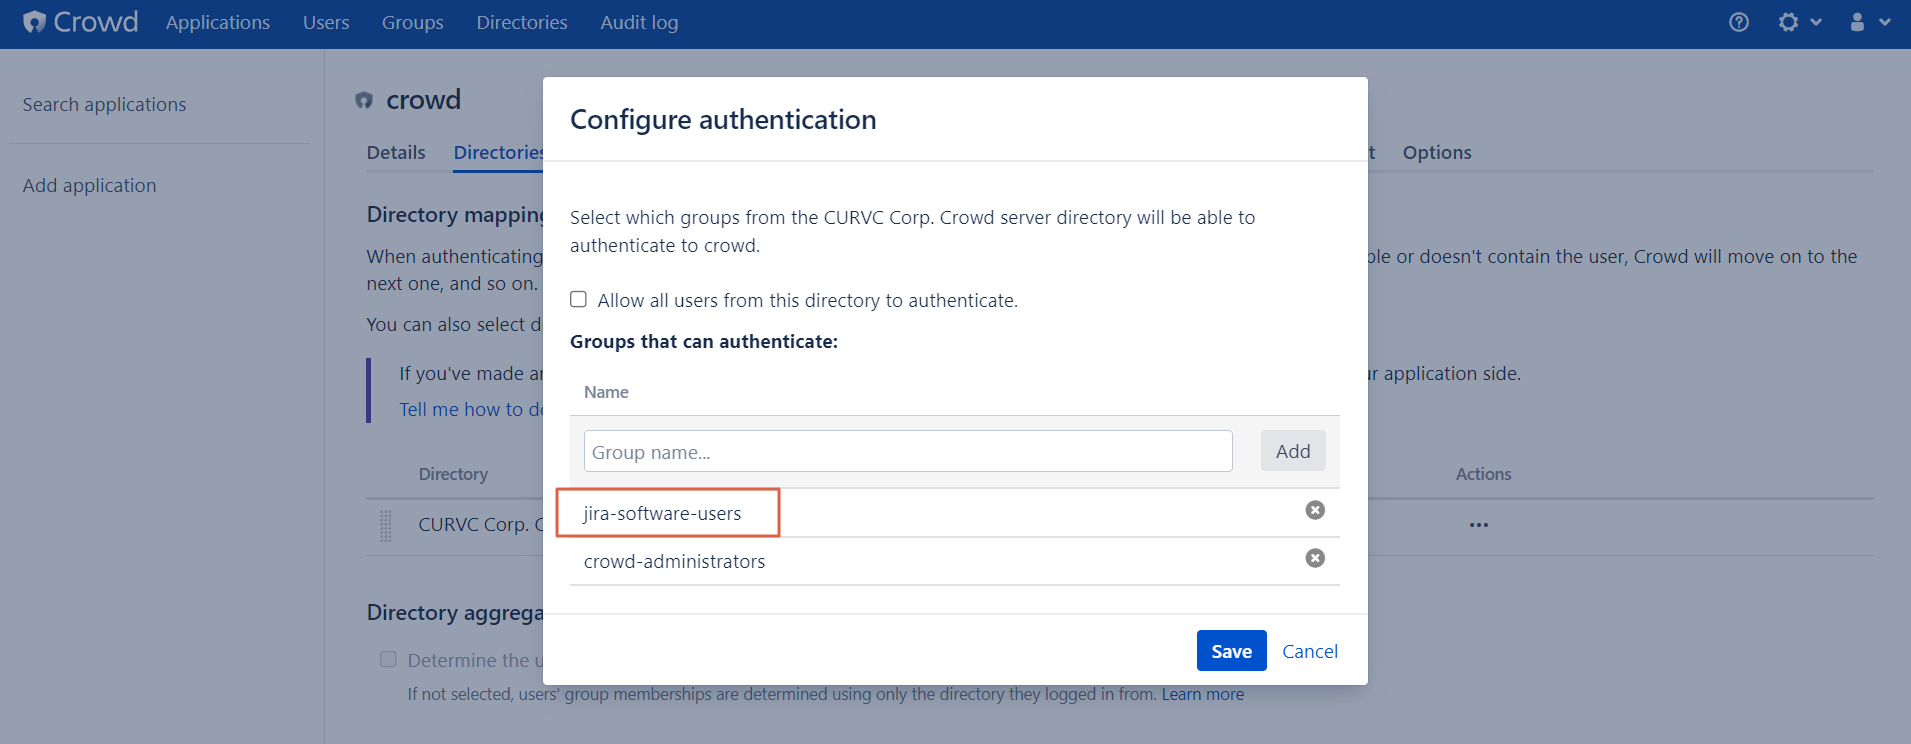Go to Users in top navigation
Screen dimensions: 1911x744
pyautogui.click(x=326, y=22)
